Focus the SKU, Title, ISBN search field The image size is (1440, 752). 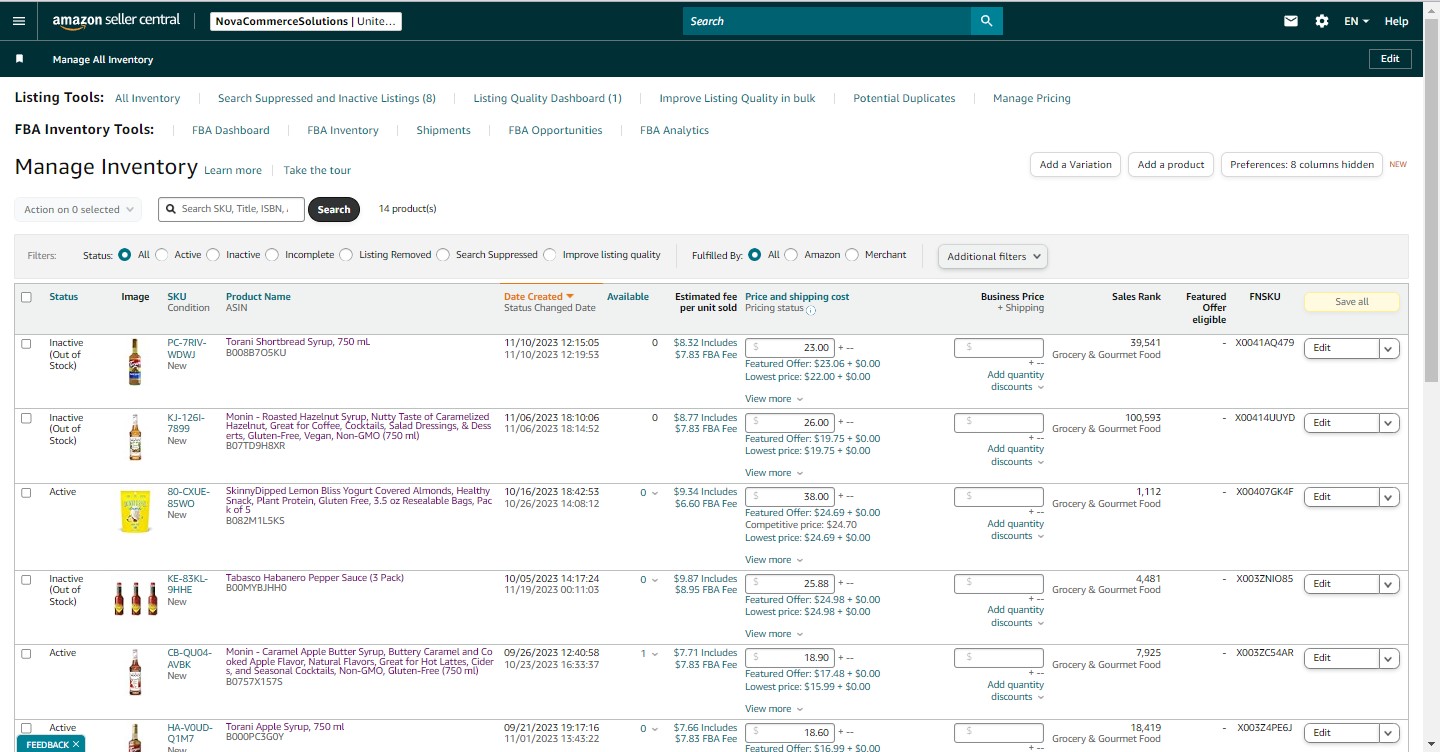[231, 209]
